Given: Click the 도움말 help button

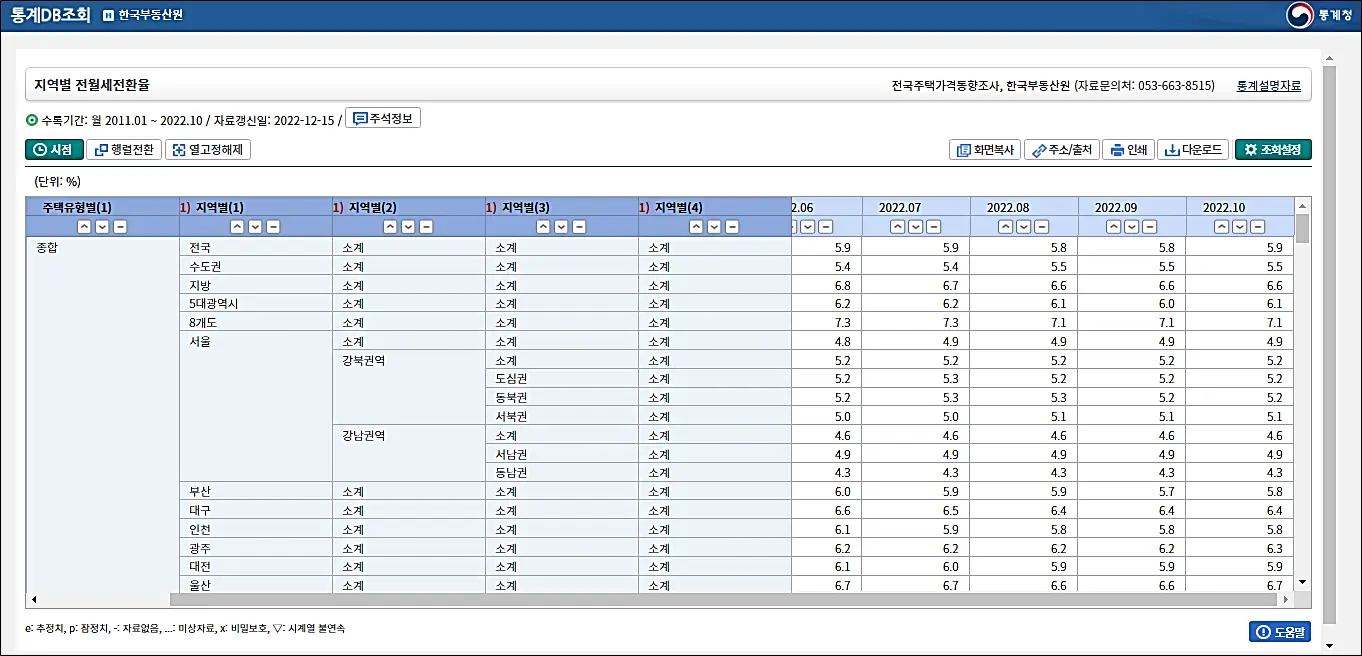Looking at the screenshot, I should click(x=1279, y=632).
